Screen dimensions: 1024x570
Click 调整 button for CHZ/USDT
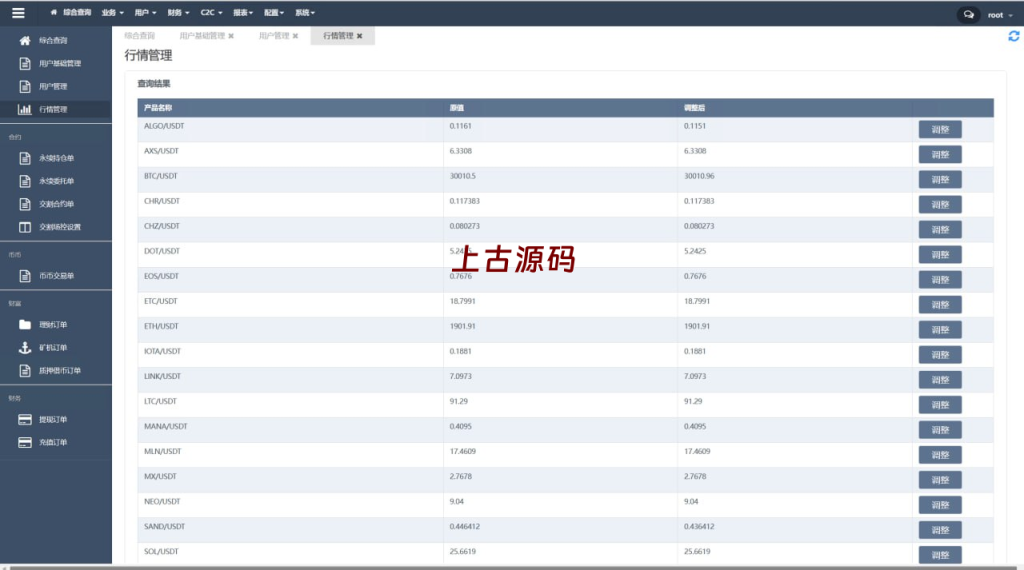(940, 230)
